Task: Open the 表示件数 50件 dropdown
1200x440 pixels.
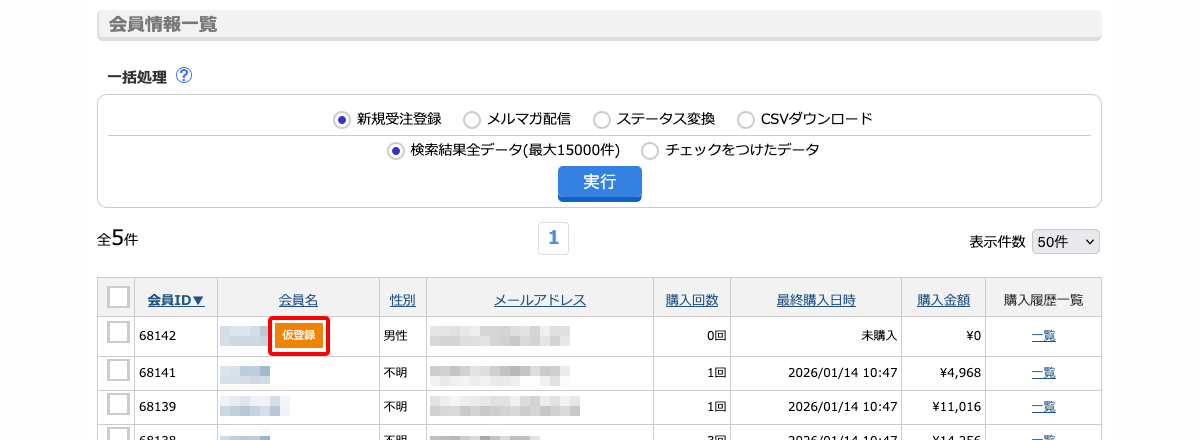Action: click(x=1066, y=241)
